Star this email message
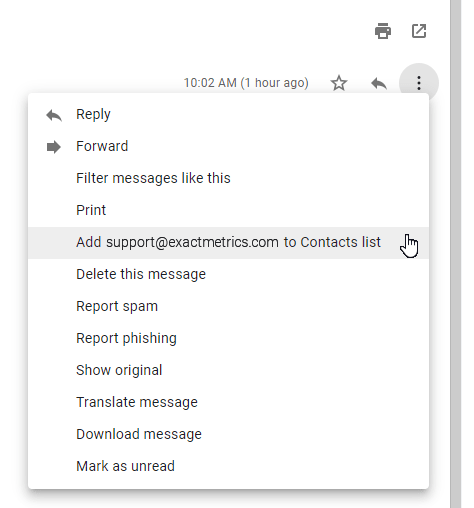Screen dimensions: 474x508 [x=339, y=83]
